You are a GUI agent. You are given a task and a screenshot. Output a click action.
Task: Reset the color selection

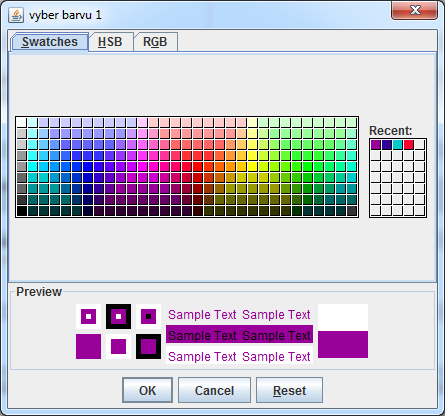[x=289, y=390]
